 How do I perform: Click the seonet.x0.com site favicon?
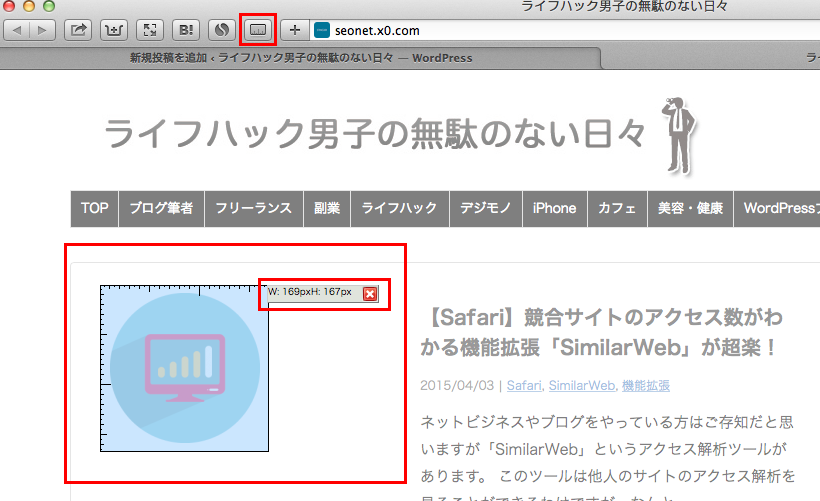pos(322,30)
